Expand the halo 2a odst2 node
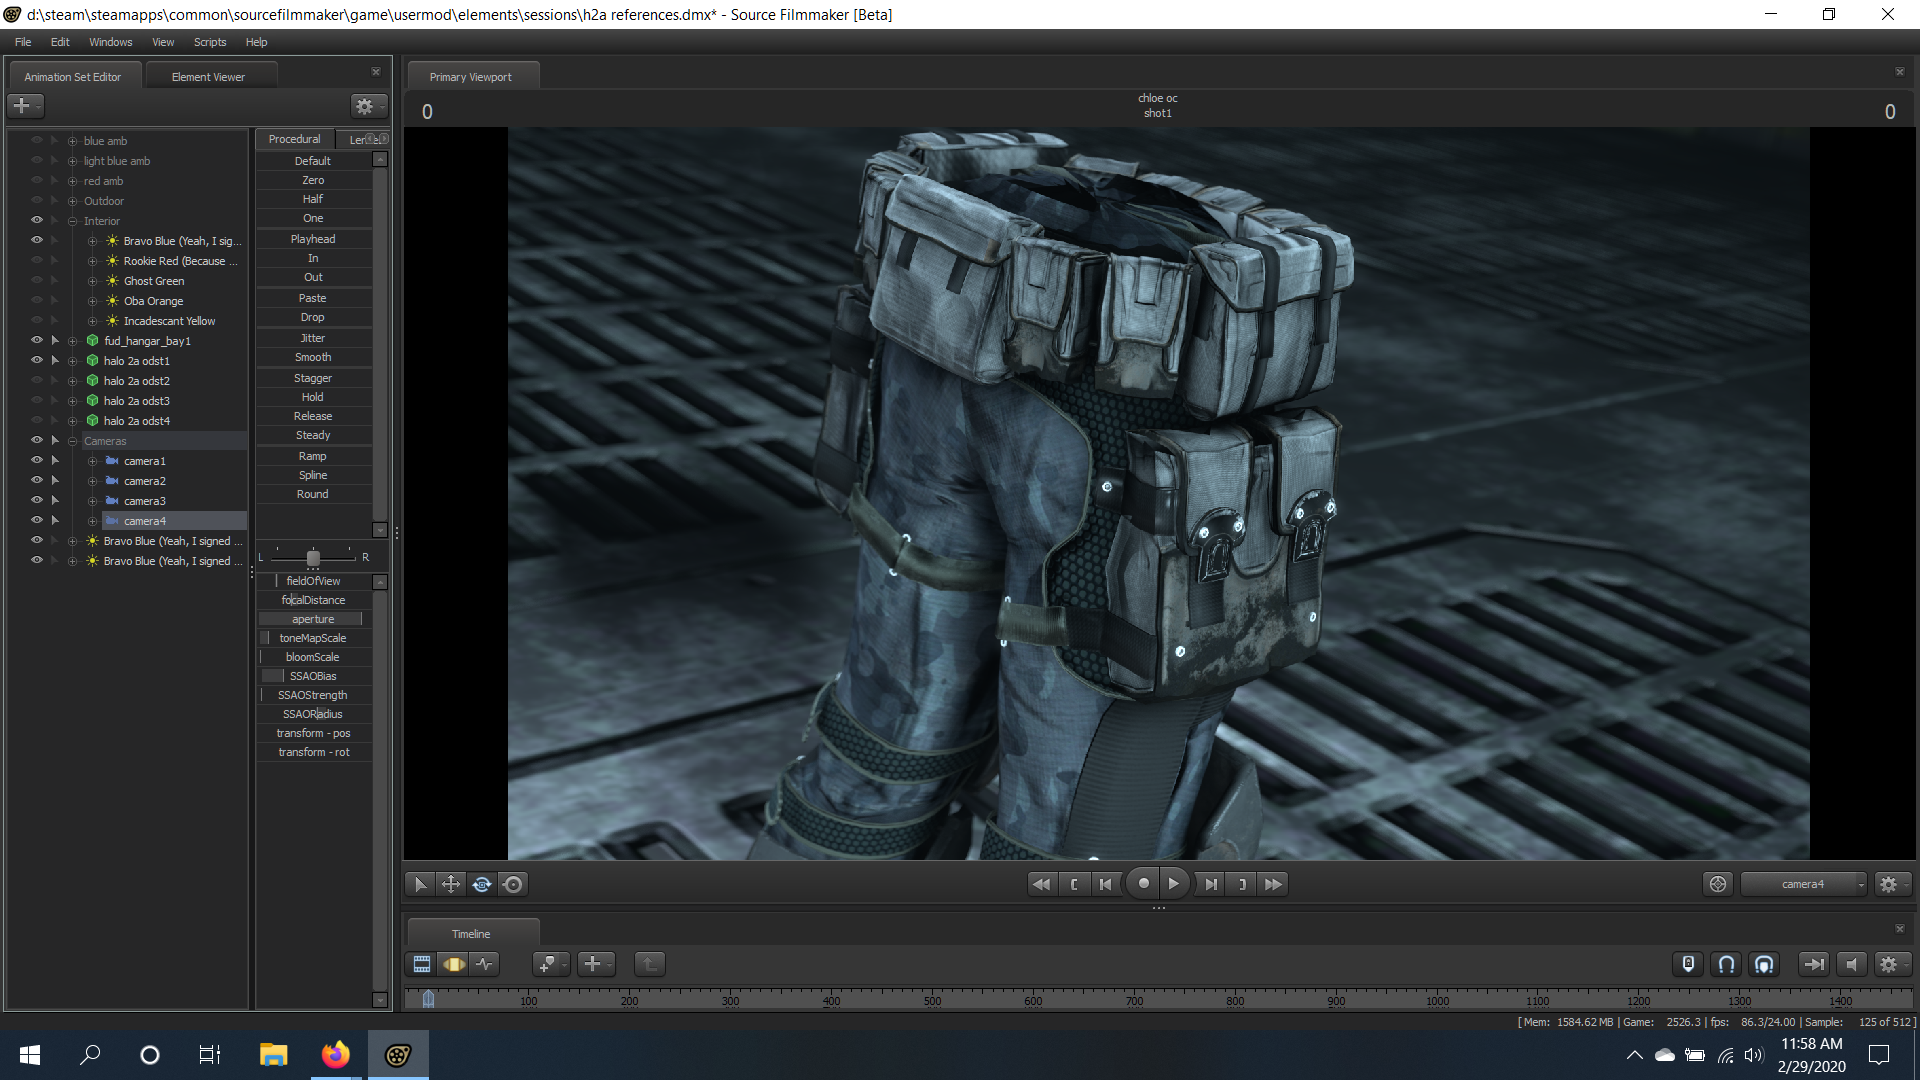This screenshot has width=1920, height=1080. [72, 381]
